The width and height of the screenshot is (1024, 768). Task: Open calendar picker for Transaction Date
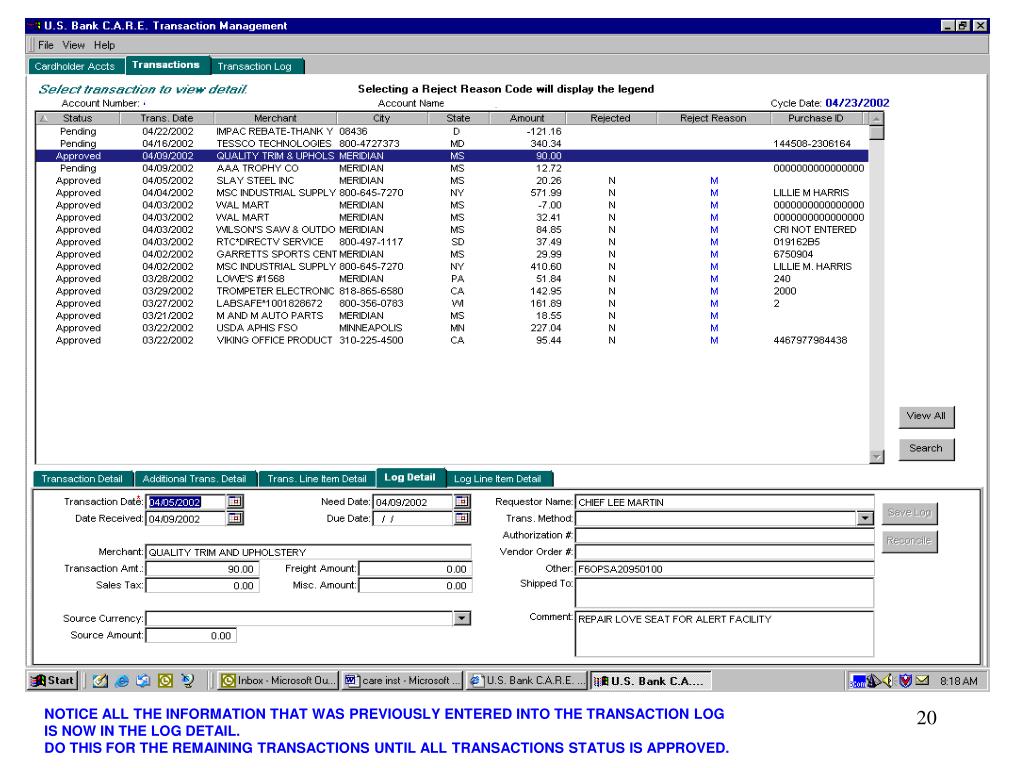click(x=235, y=502)
